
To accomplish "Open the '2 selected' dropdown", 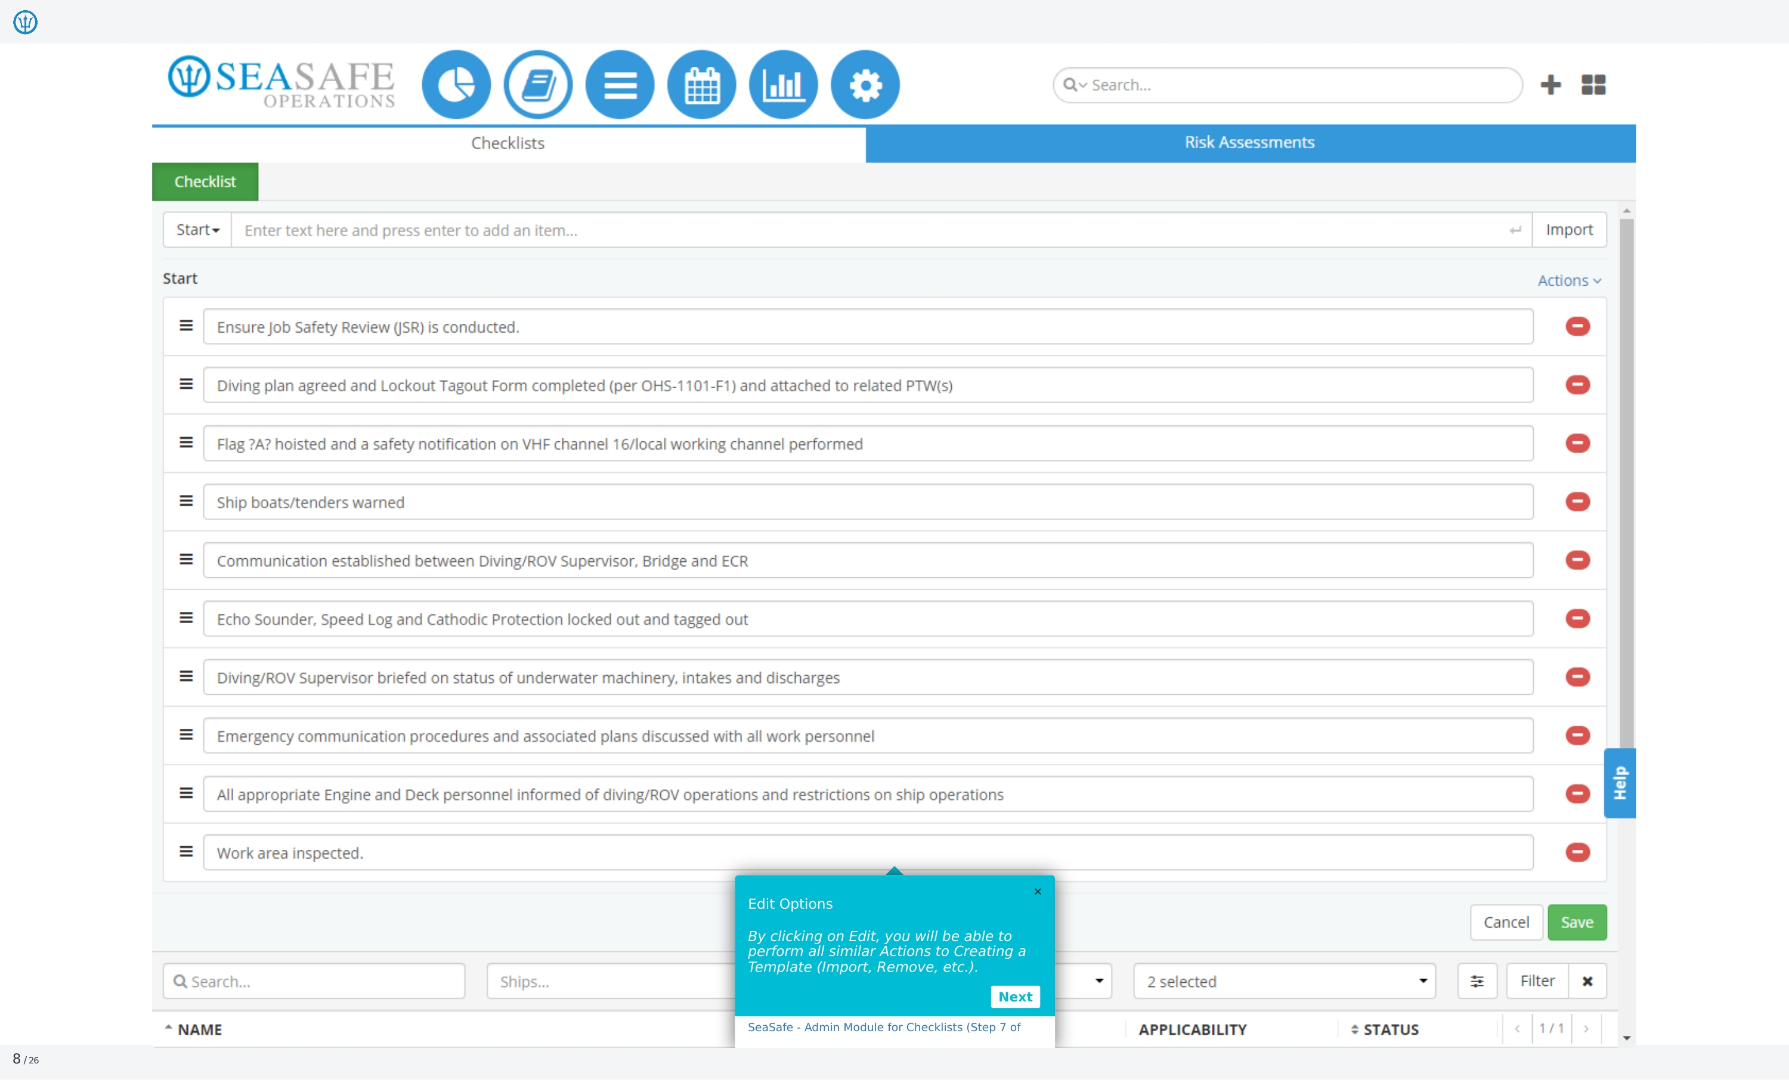I will pos(1285,981).
